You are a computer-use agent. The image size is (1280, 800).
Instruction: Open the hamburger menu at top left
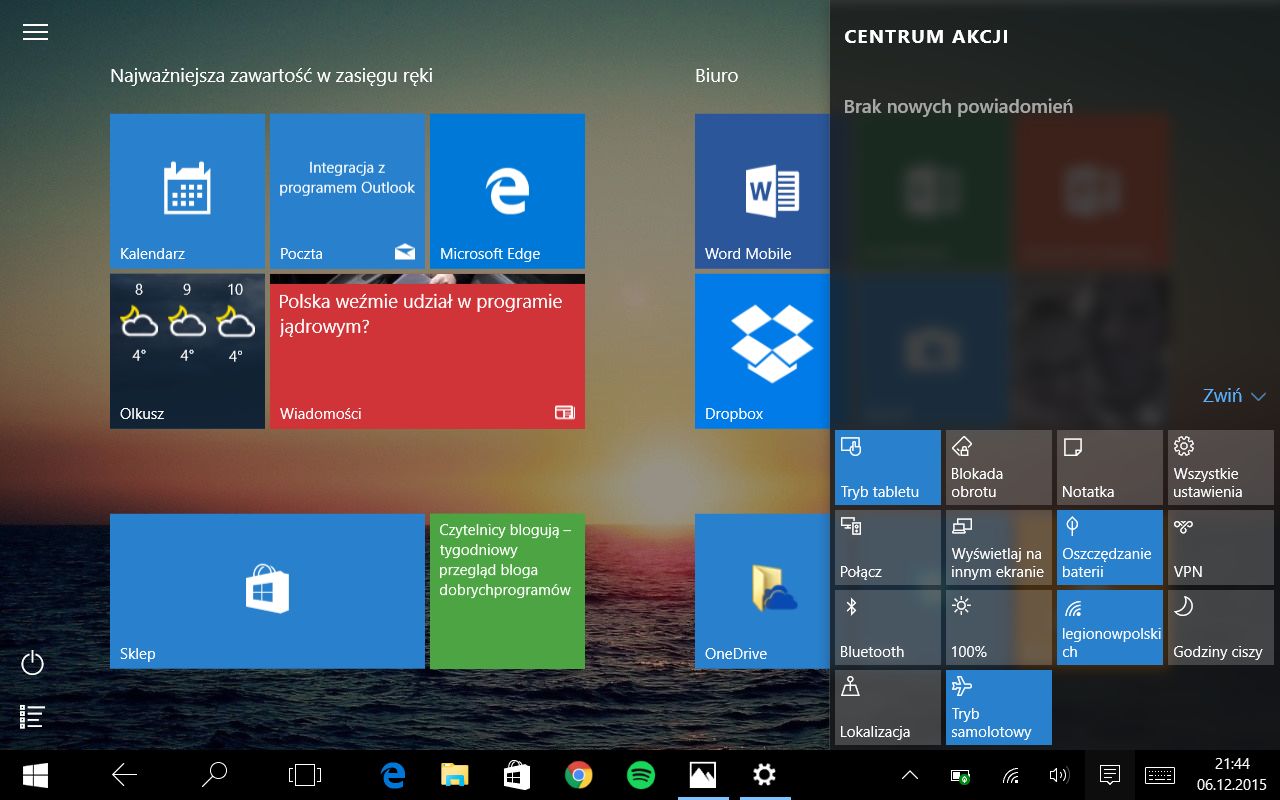tap(35, 32)
